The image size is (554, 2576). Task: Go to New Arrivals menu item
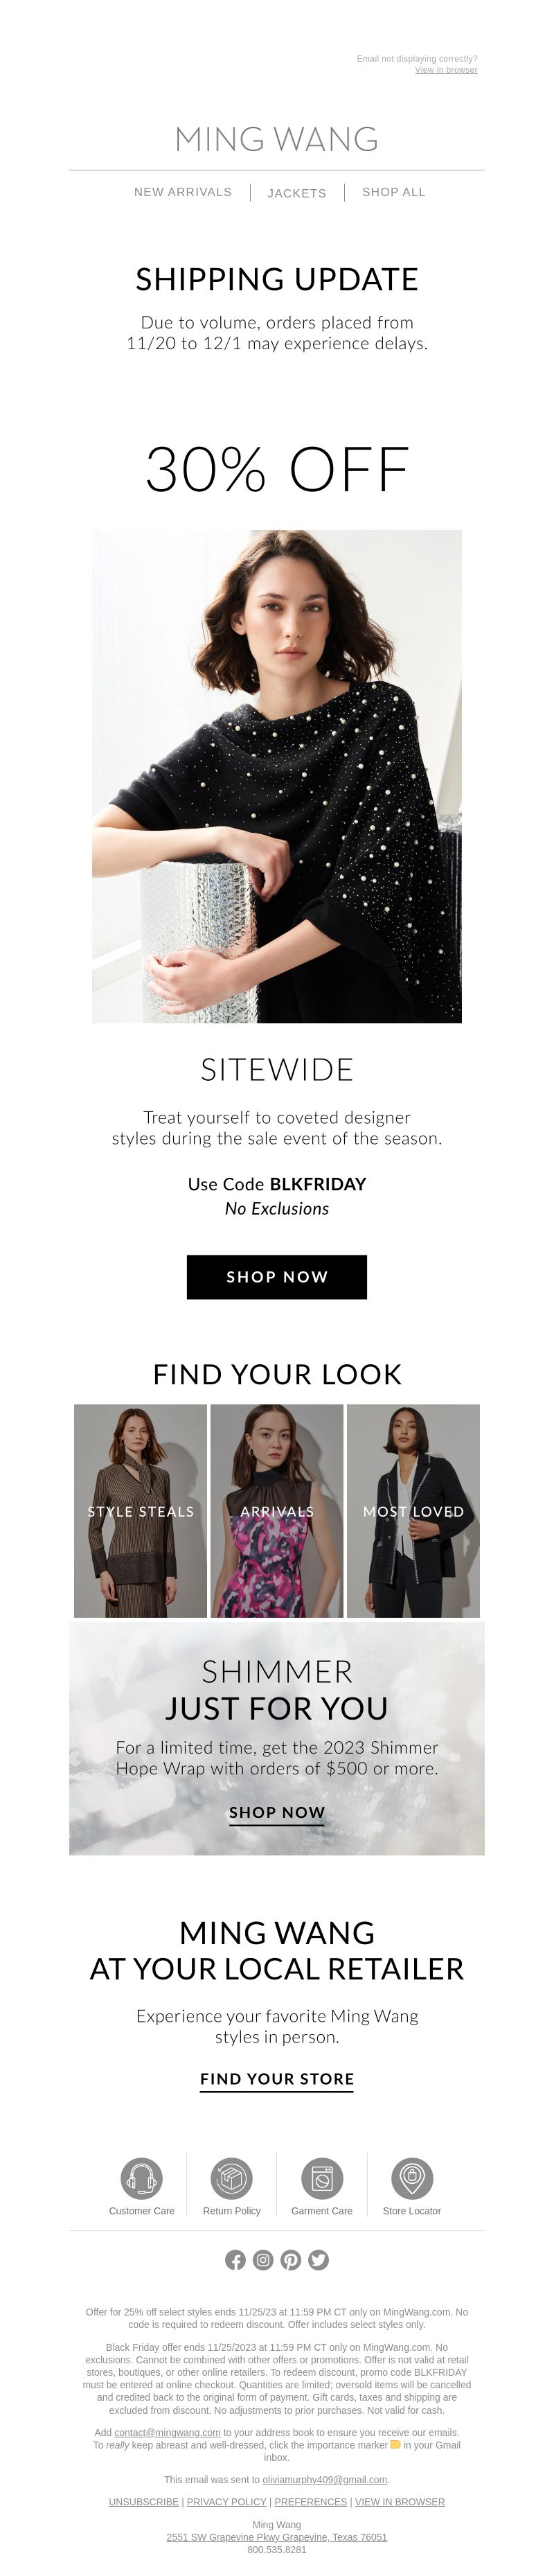183,192
